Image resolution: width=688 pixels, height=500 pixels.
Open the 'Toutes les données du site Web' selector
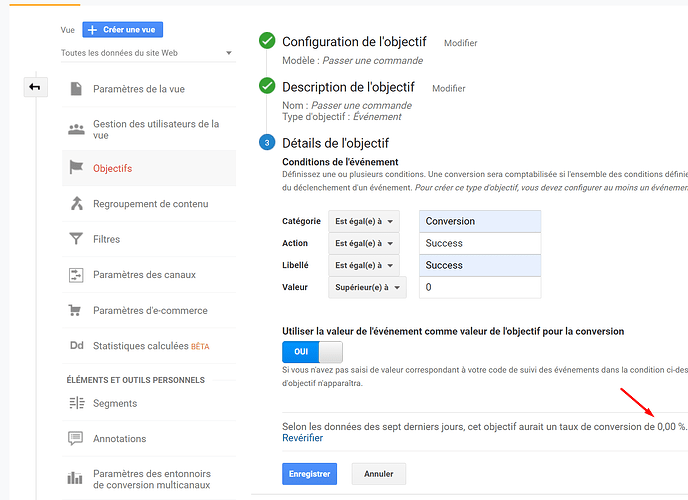[x=147, y=53]
